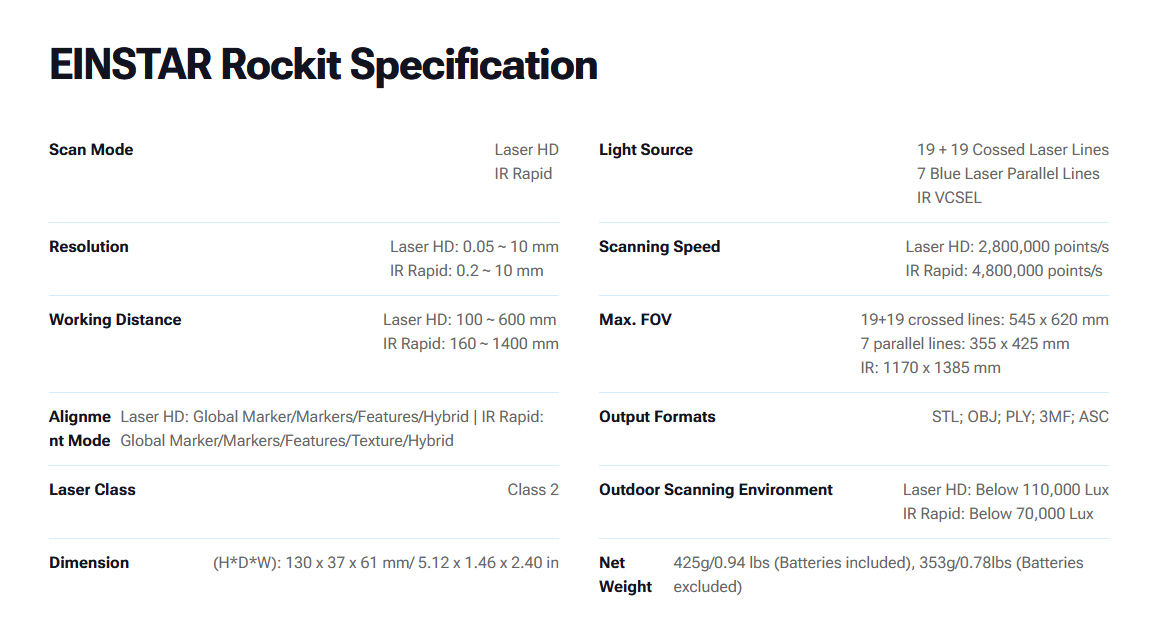Click the Working Distance label
This screenshot has height=633, width=1163.
115,320
